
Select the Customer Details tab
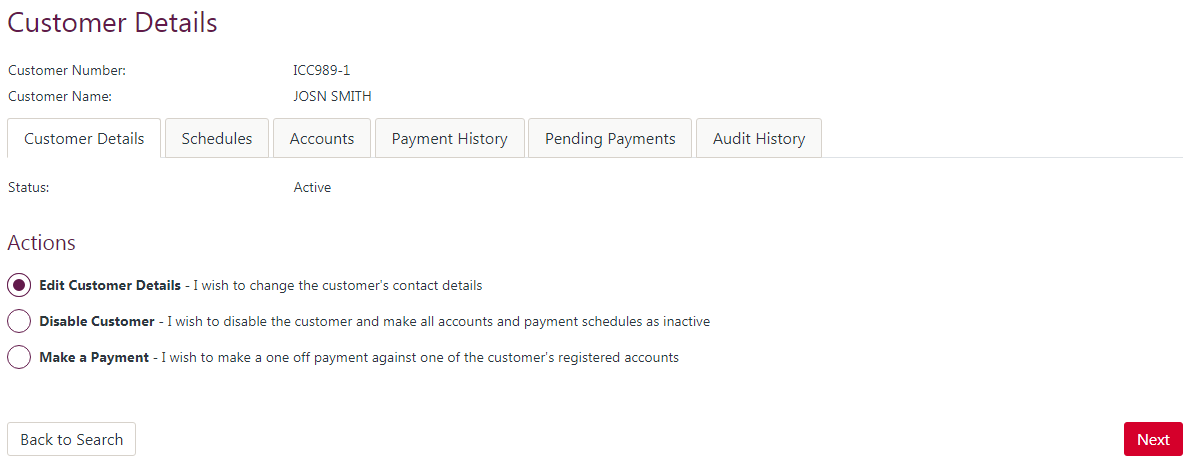[x=84, y=139]
